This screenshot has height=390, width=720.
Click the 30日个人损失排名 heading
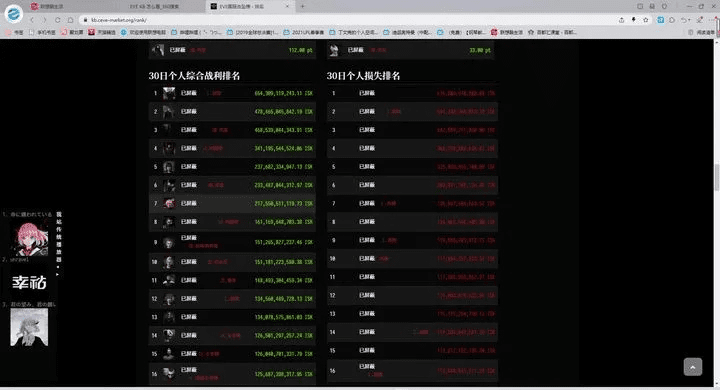(x=363, y=76)
